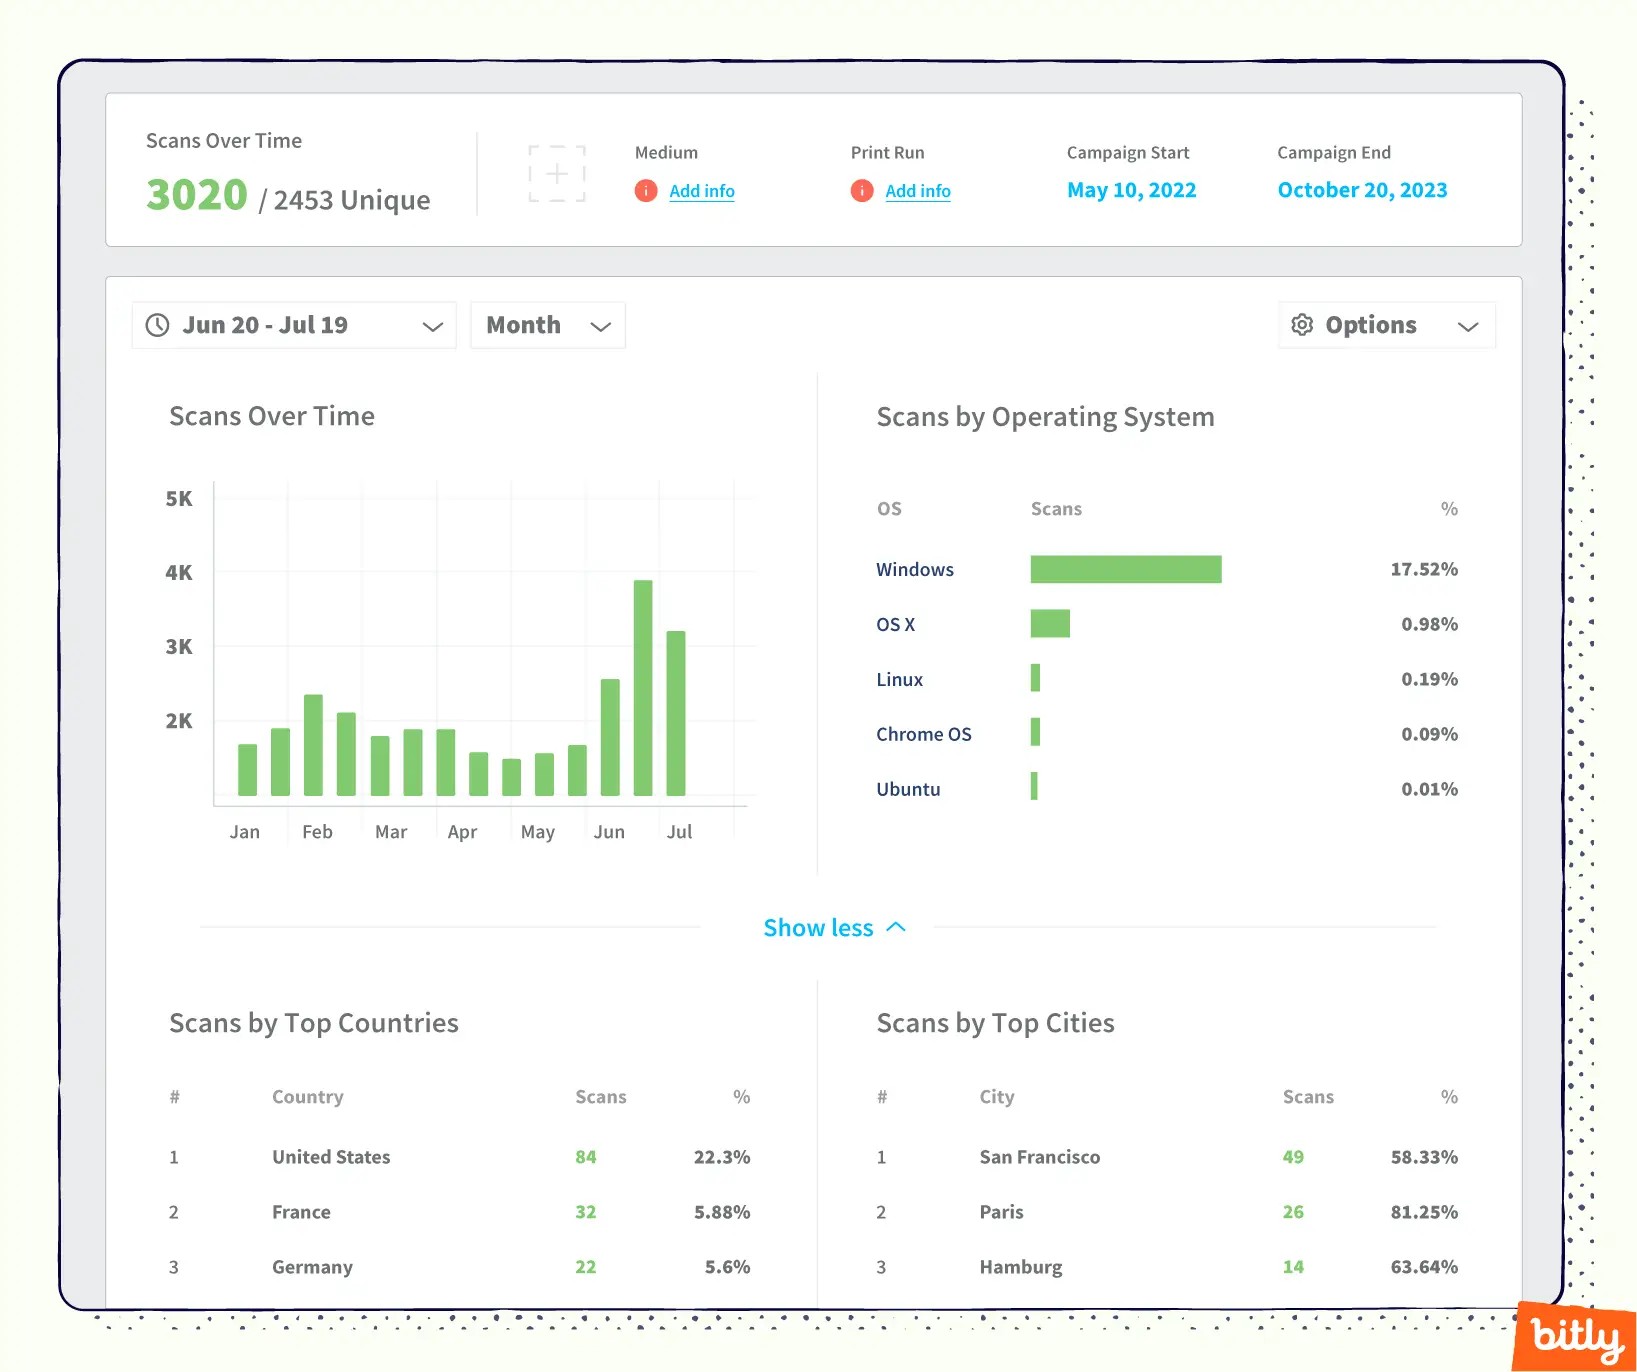
Task: Click the Campaign End date October 20, 2023
Action: pyautogui.click(x=1362, y=190)
